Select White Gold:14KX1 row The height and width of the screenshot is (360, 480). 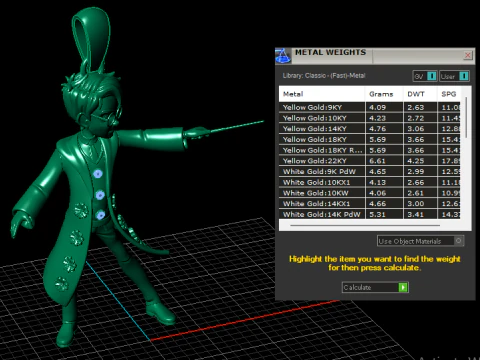pyautogui.click(x=370, y=204)
